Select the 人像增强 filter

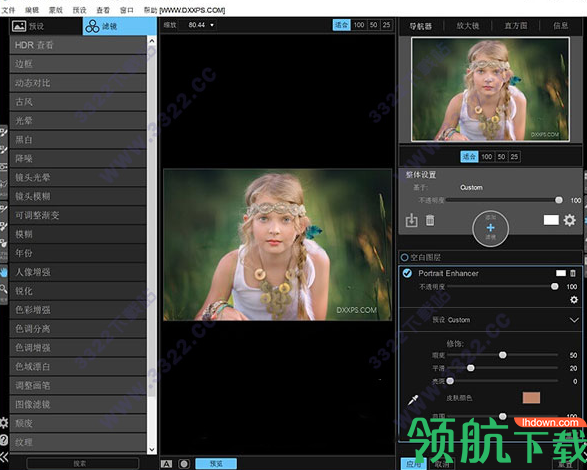pos(78,272)
